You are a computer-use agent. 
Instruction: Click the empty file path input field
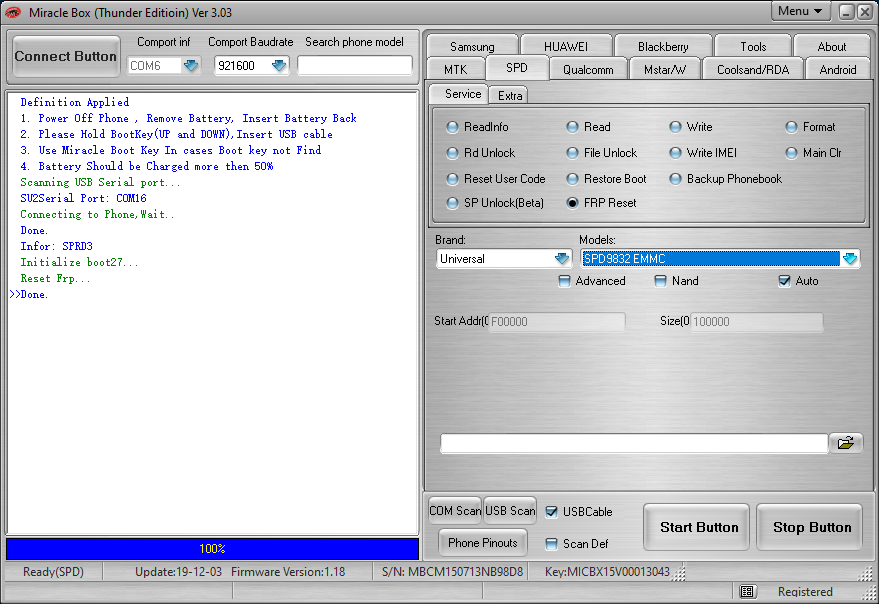634,443
